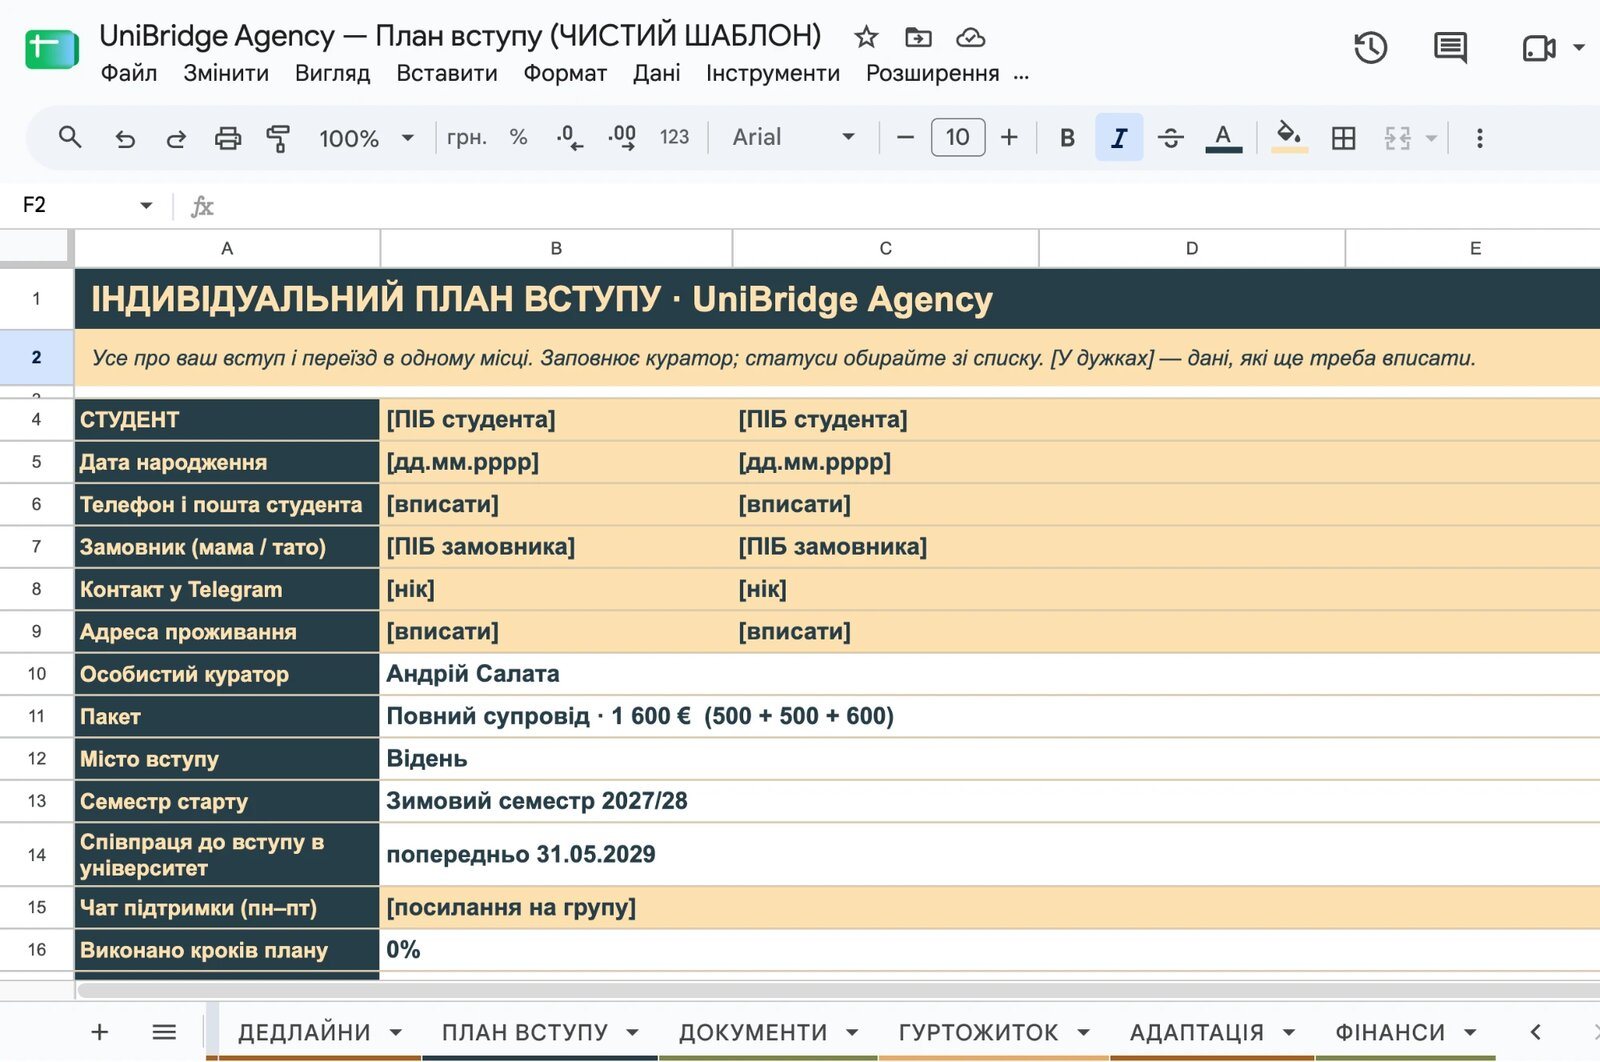Toggle bold formatting

1067,138
